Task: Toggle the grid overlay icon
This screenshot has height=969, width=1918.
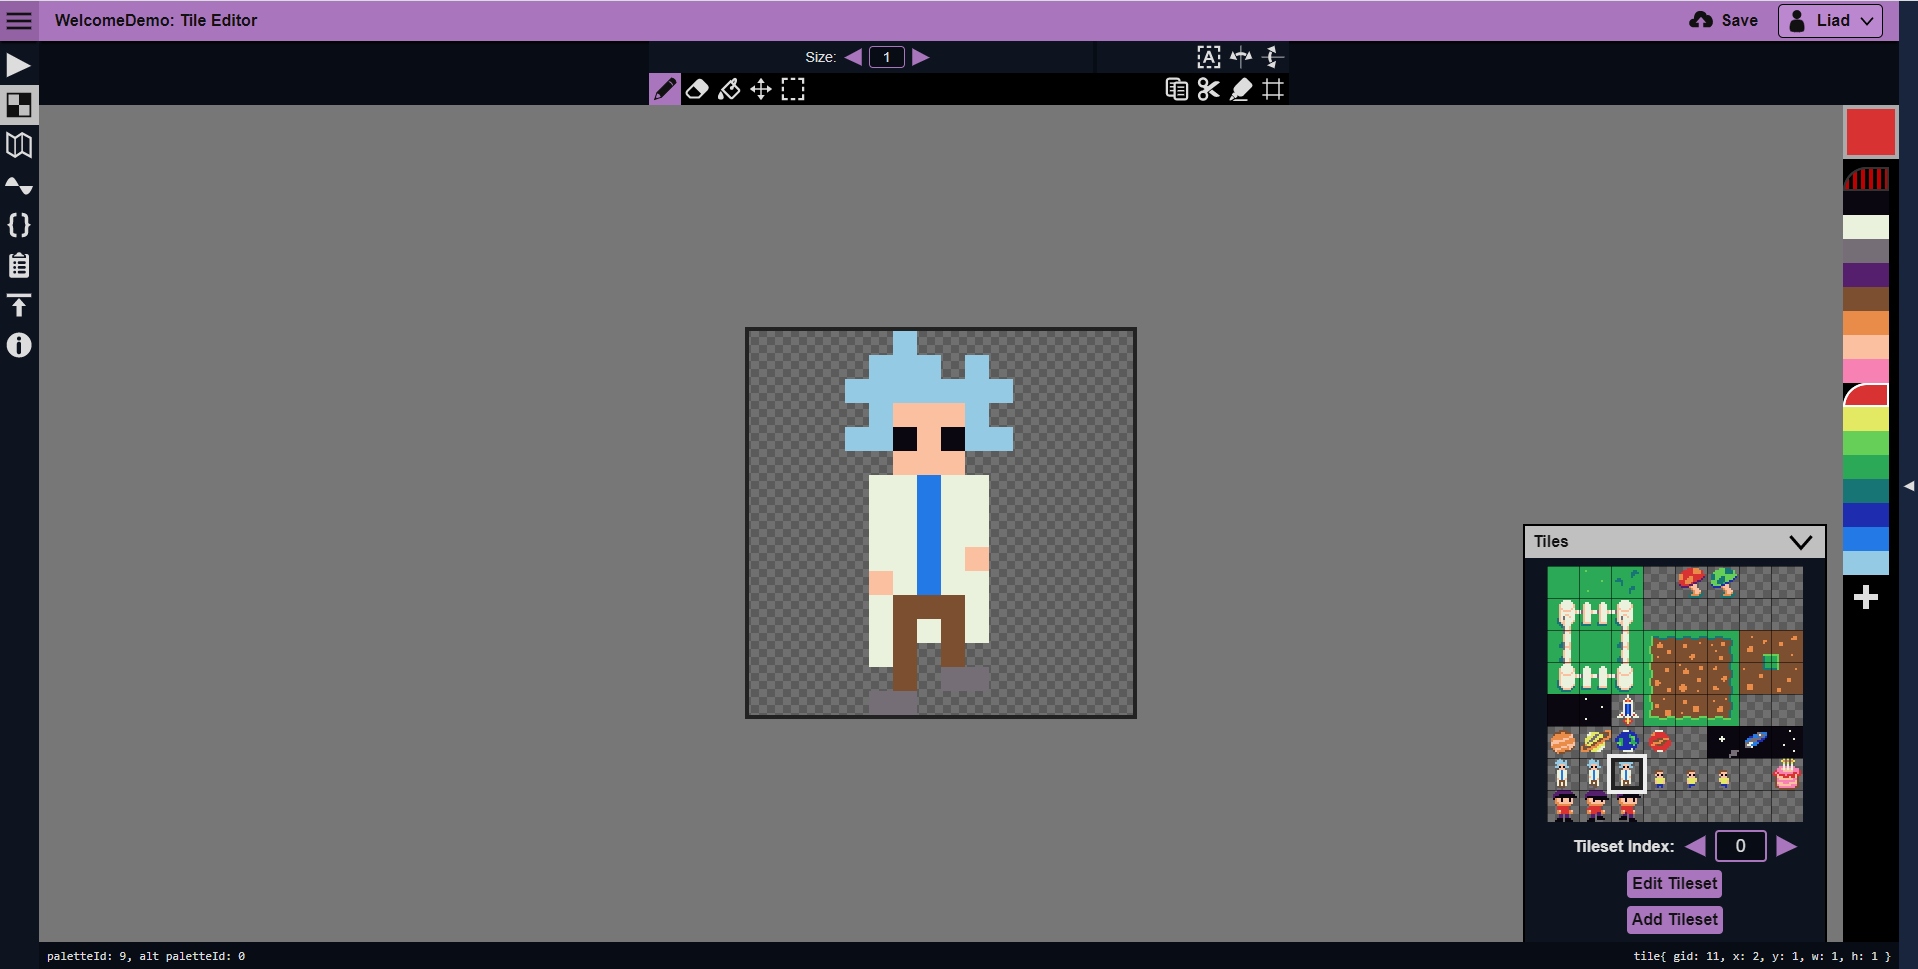Action: tap(1273, 89)
